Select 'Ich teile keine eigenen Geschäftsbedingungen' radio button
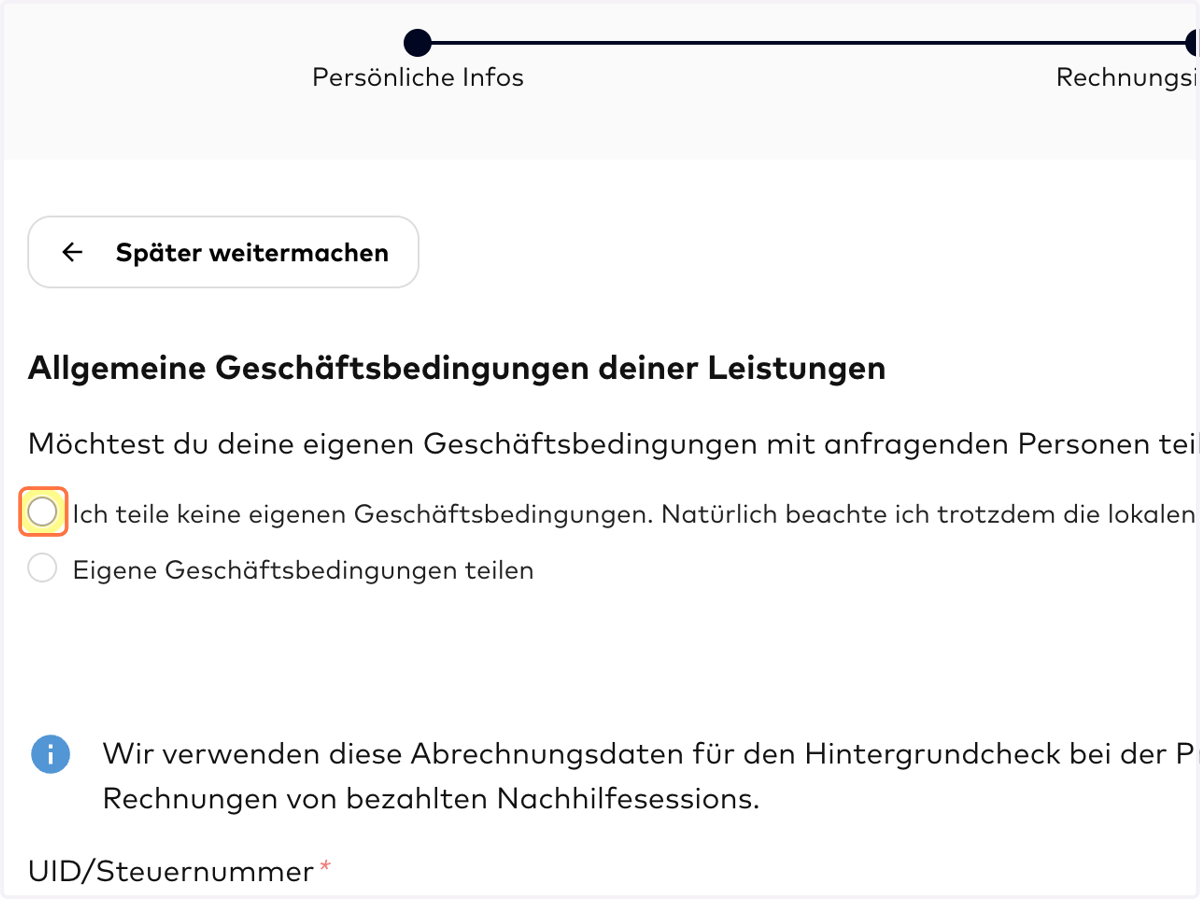 click(43, 513)
